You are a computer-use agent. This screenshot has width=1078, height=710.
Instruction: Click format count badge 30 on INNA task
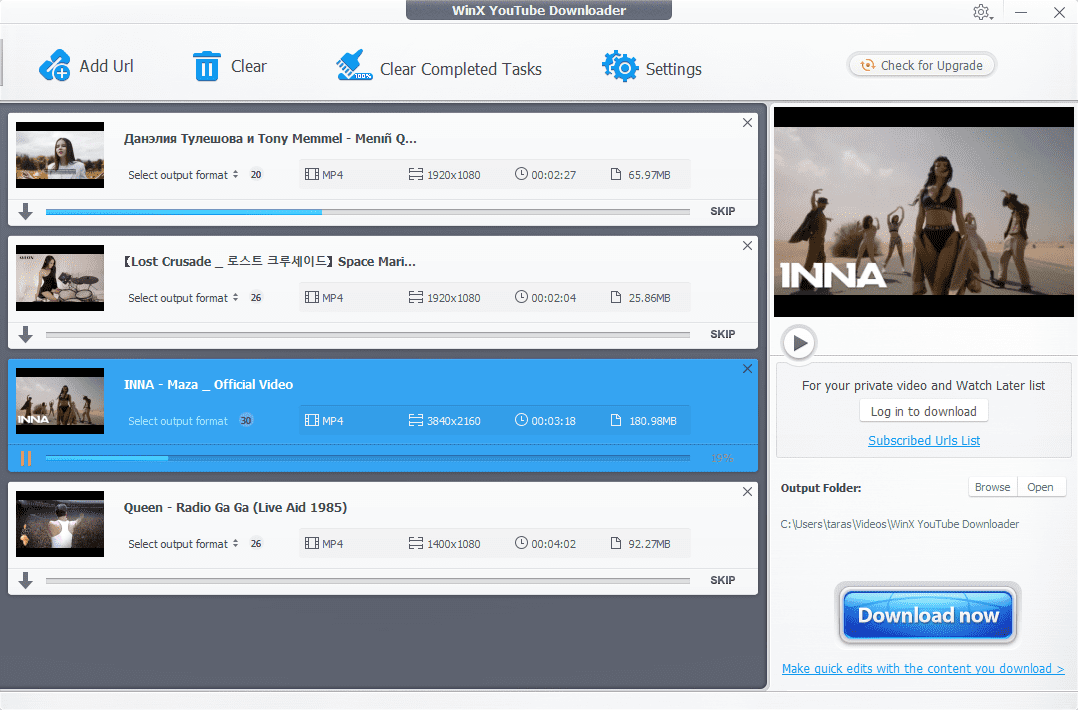coord(246,421)
